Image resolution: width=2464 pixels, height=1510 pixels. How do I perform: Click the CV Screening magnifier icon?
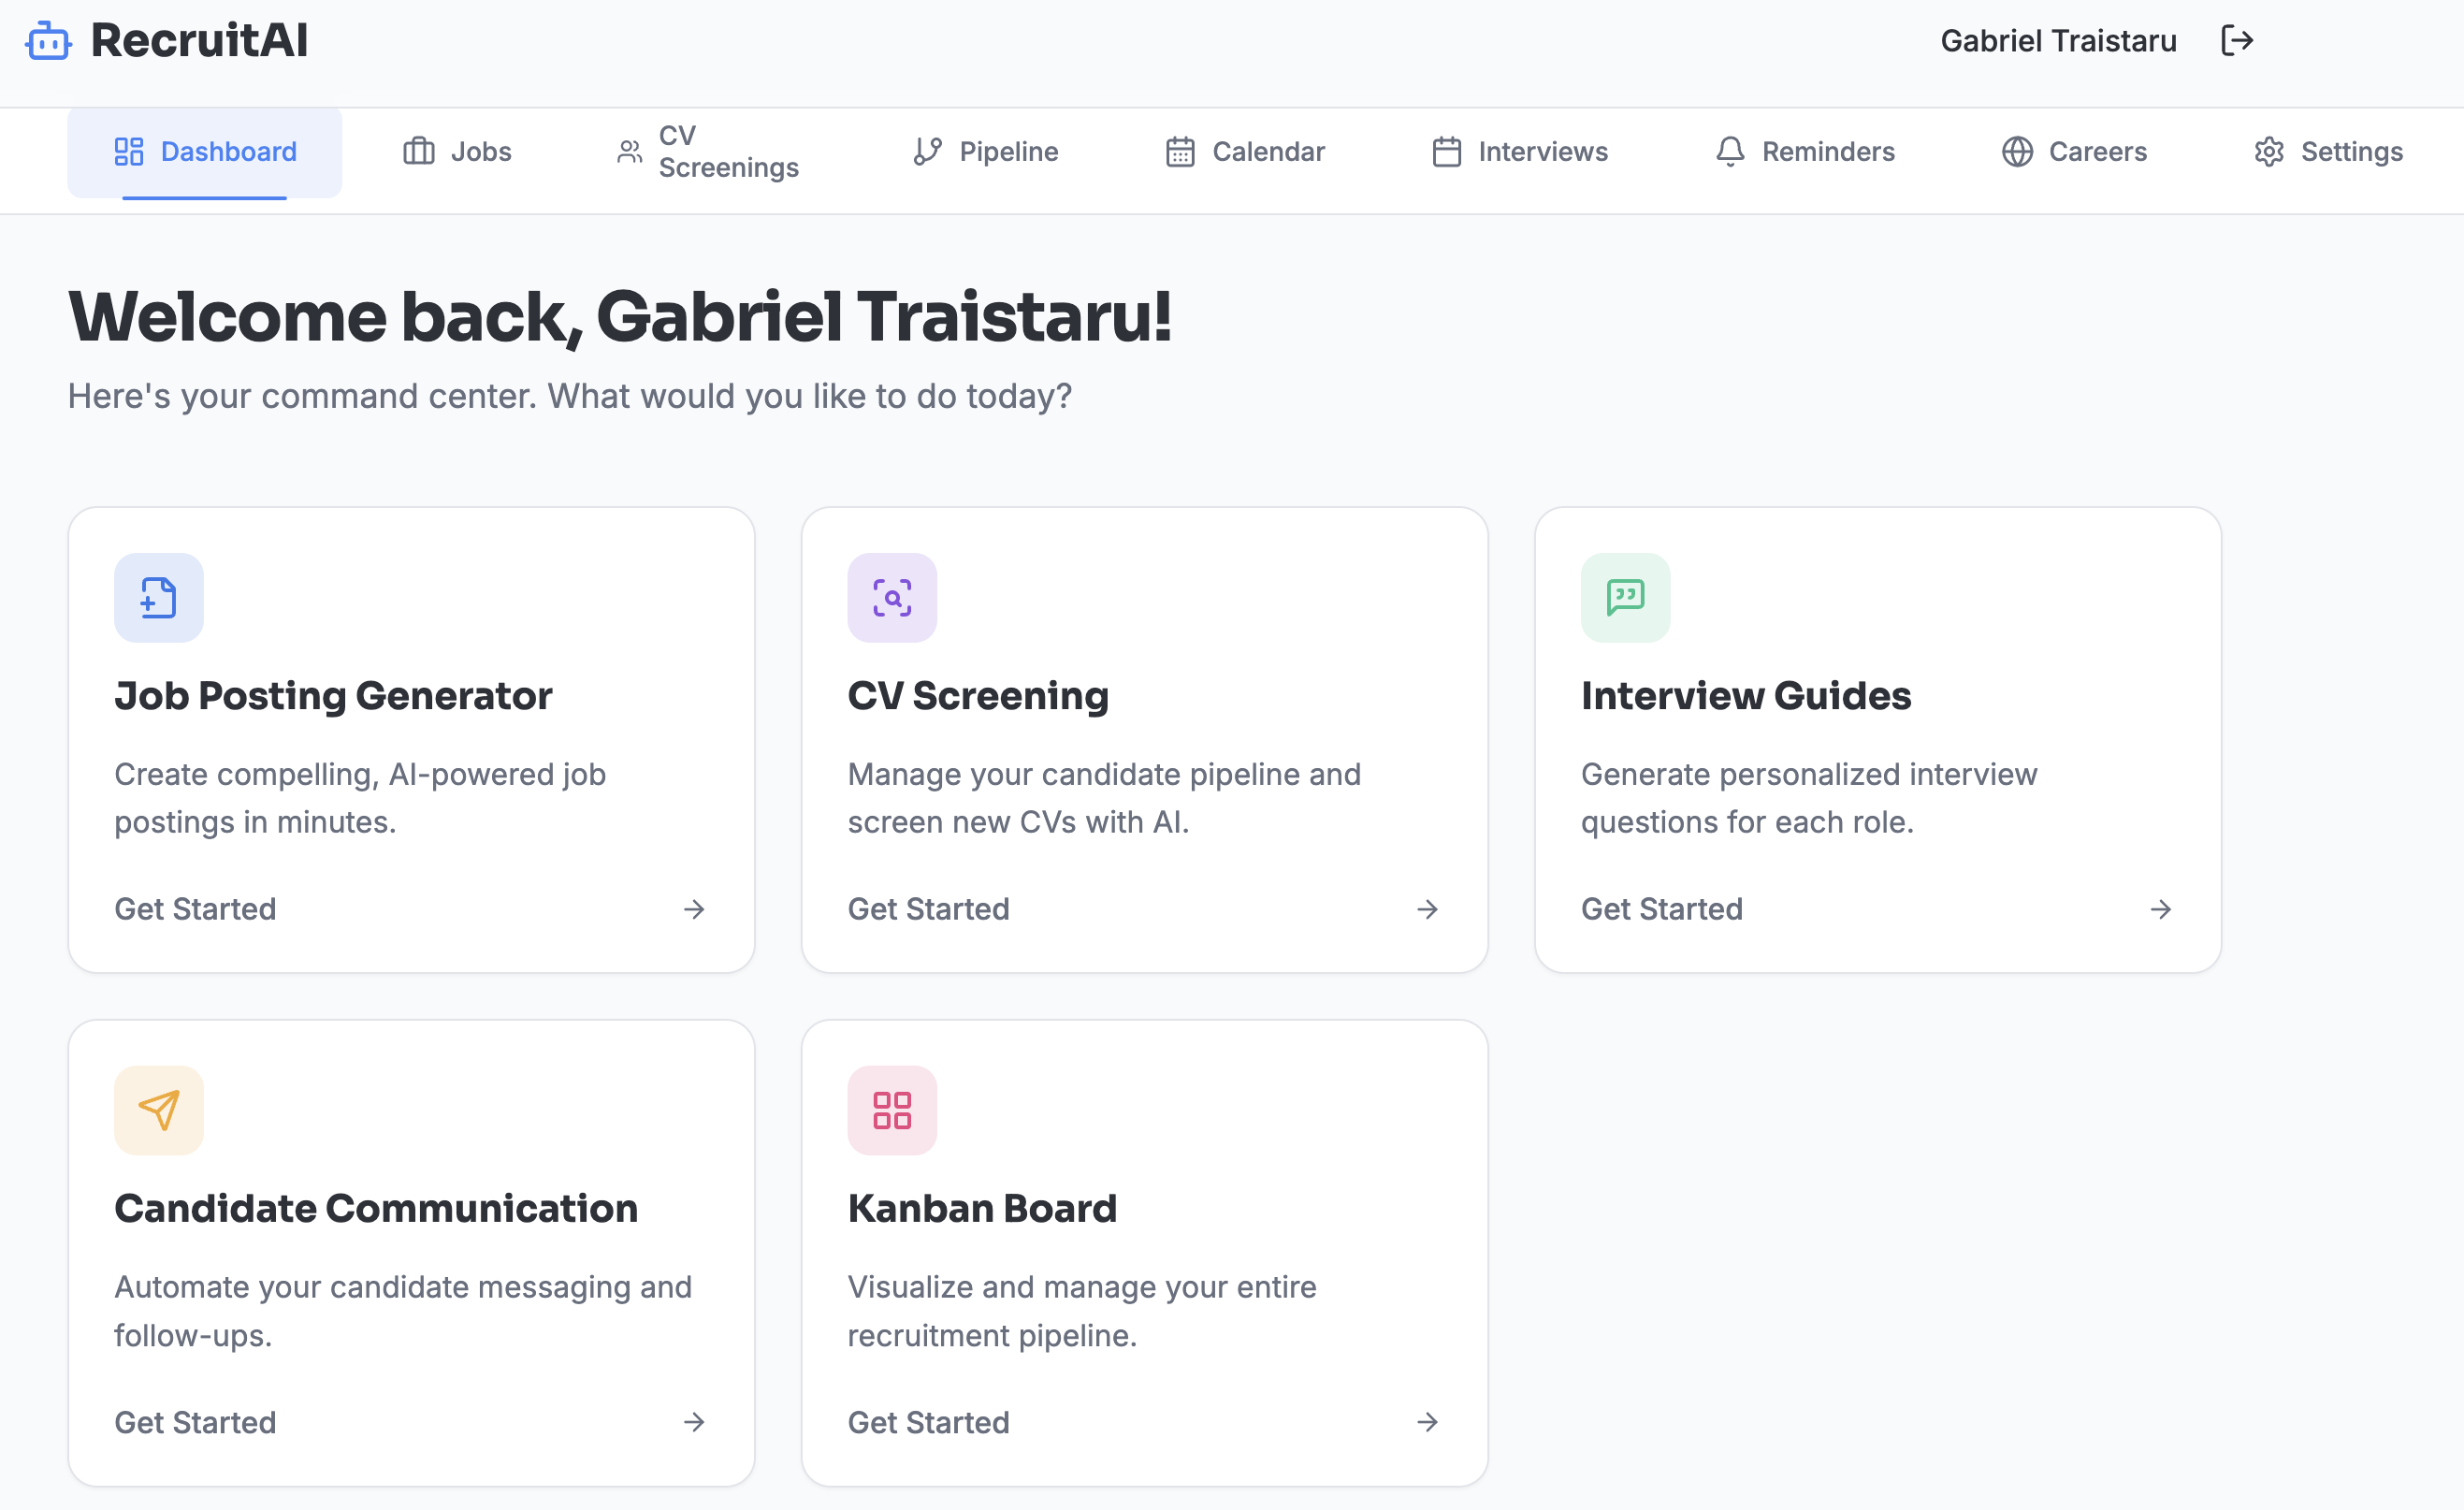click(892, 597)
